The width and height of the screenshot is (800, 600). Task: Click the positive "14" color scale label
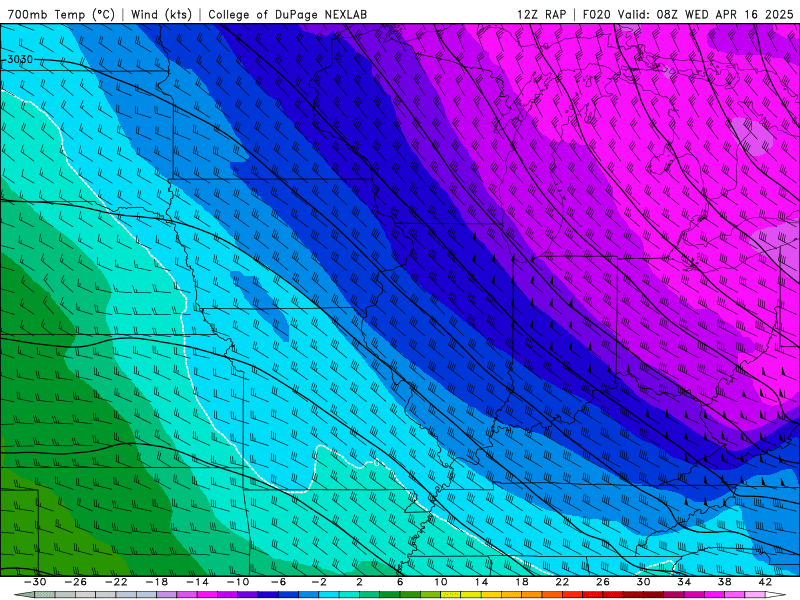[x=481, y=582]
